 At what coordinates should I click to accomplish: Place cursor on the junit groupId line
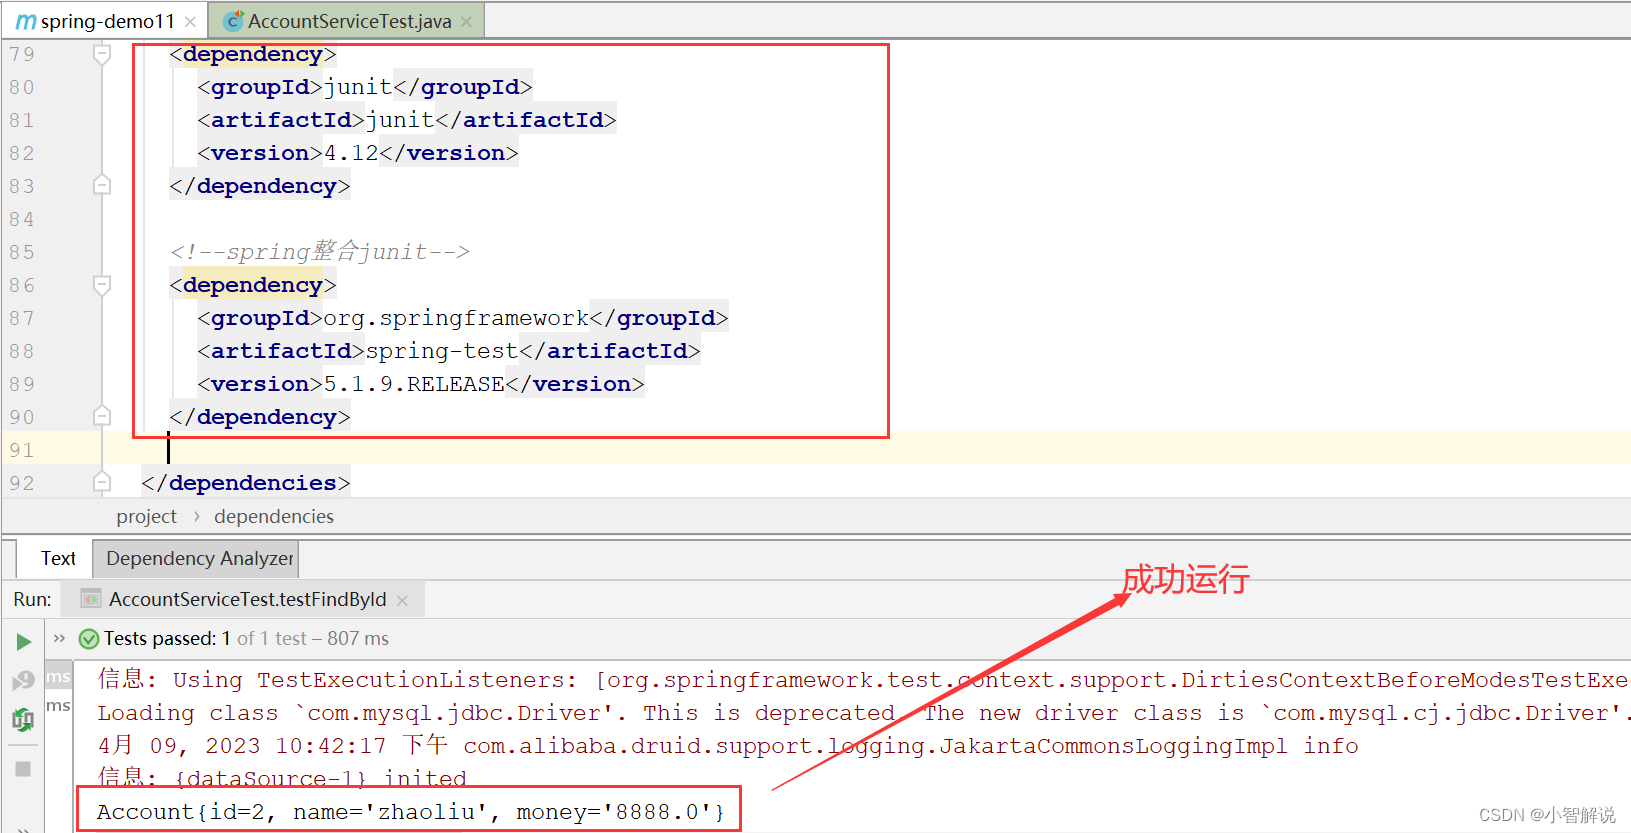coord(364,87)
